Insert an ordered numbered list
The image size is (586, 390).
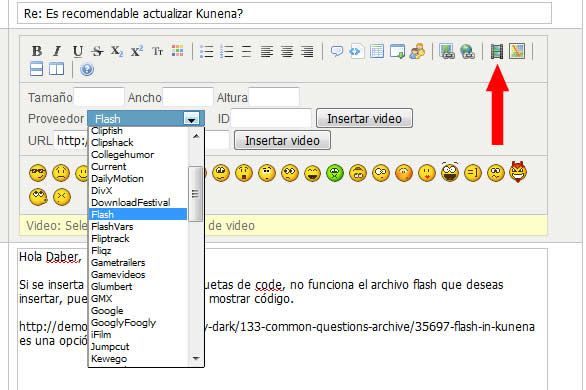tap(226, 51)
